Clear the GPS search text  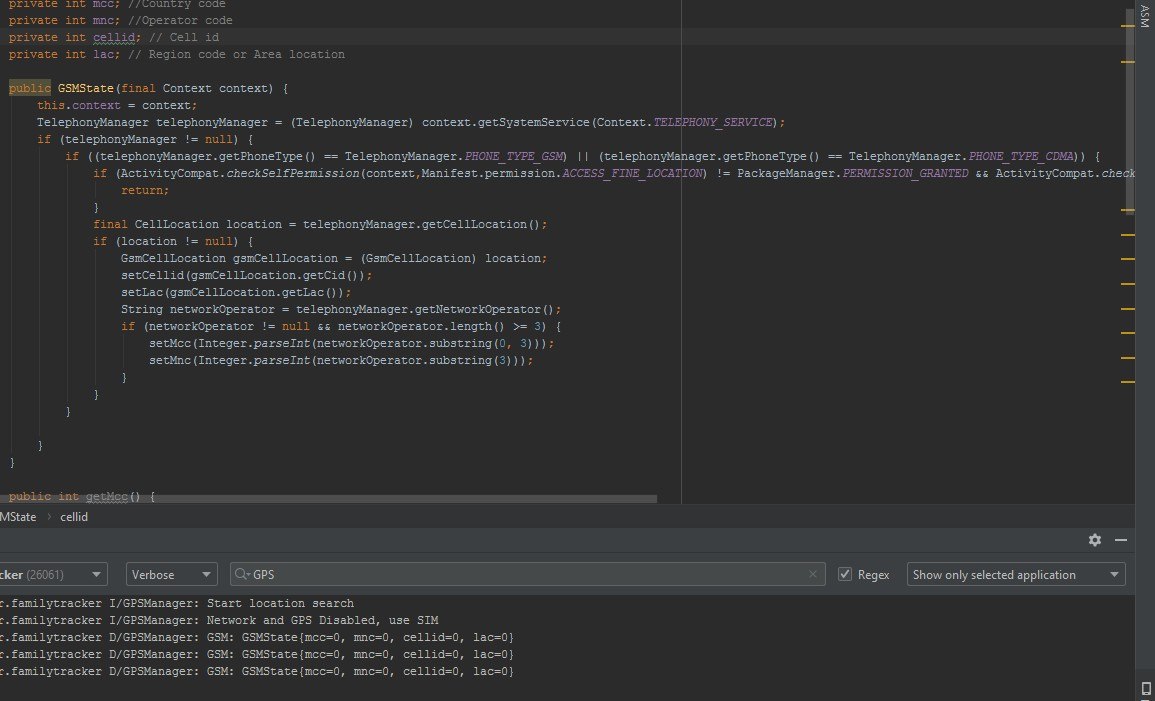point(812,574)
